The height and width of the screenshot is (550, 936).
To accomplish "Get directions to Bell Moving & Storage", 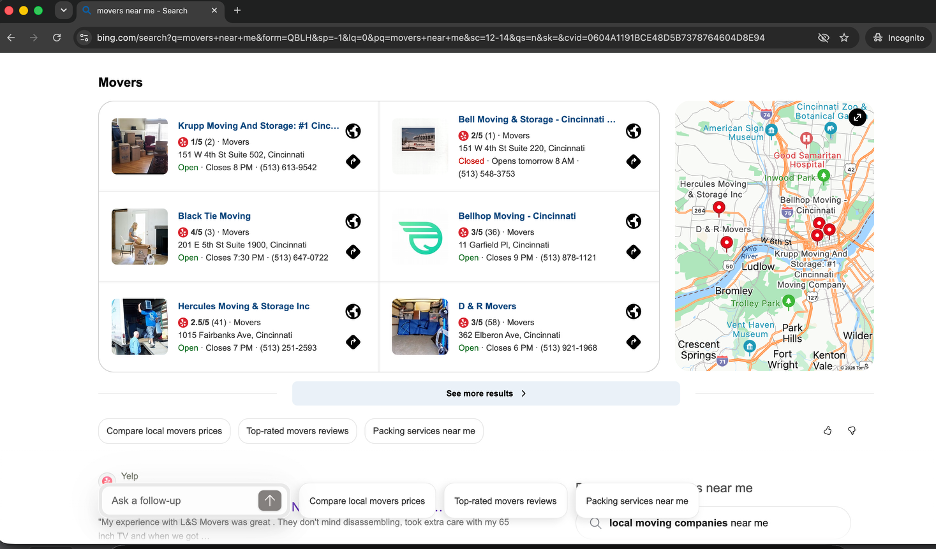I will [633, 161].
